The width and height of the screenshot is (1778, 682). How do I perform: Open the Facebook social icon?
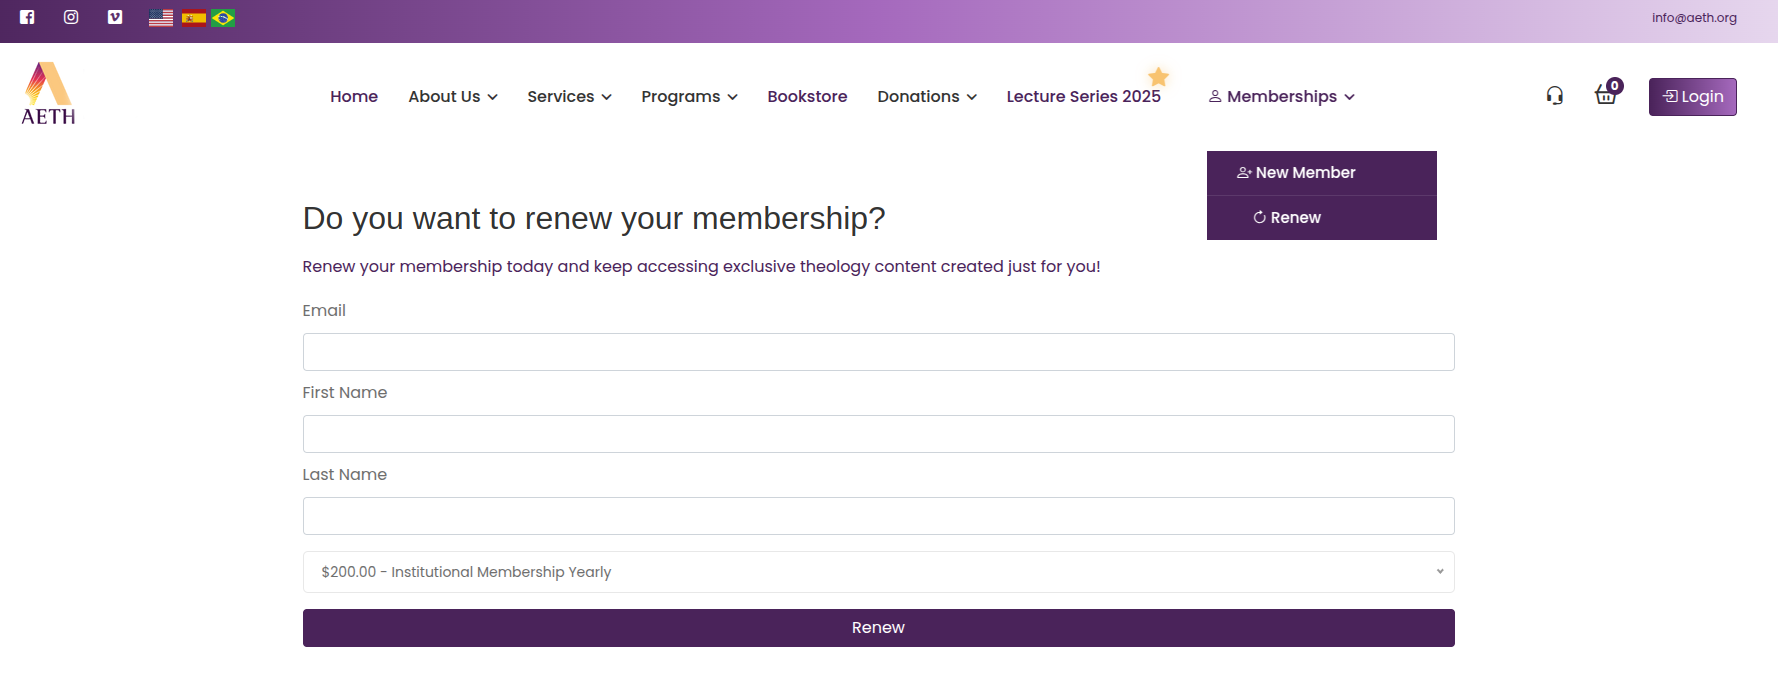click(27, 17)
